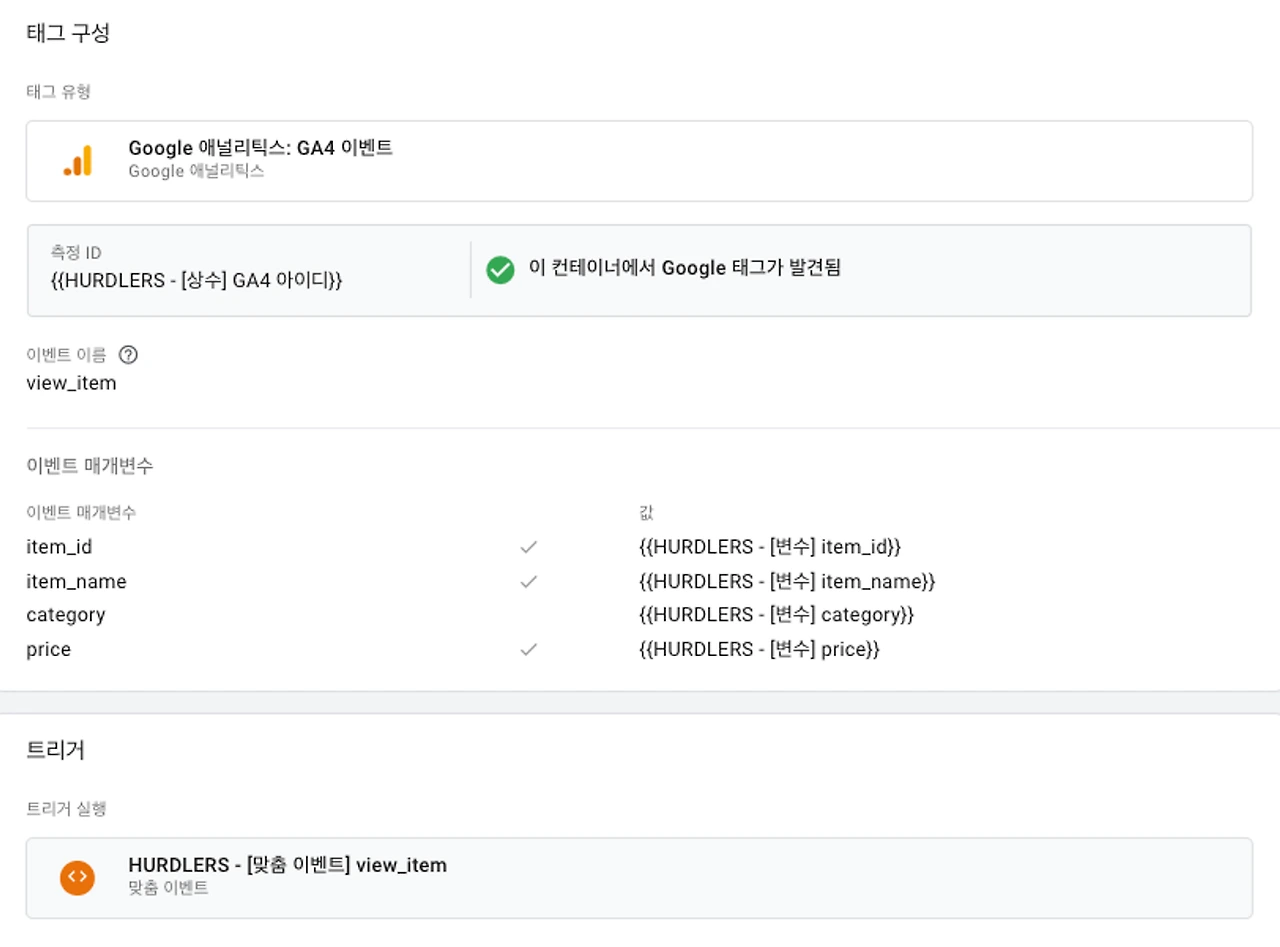Image resolution: width=1280 pixels, height=947 pixels.
Task: Click the green checkmark Google tag status icon
Action: (x=500, y=269)
